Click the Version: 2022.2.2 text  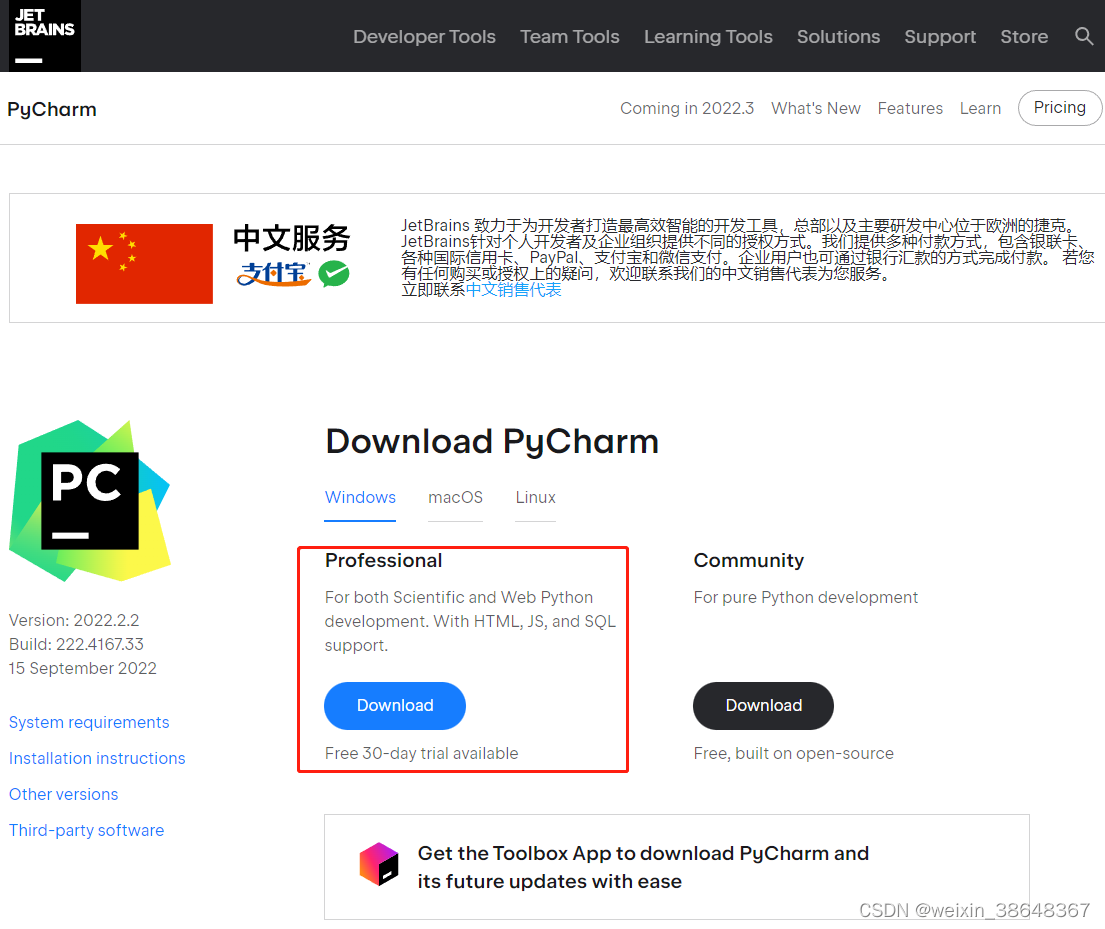click(x=74, y=620)
